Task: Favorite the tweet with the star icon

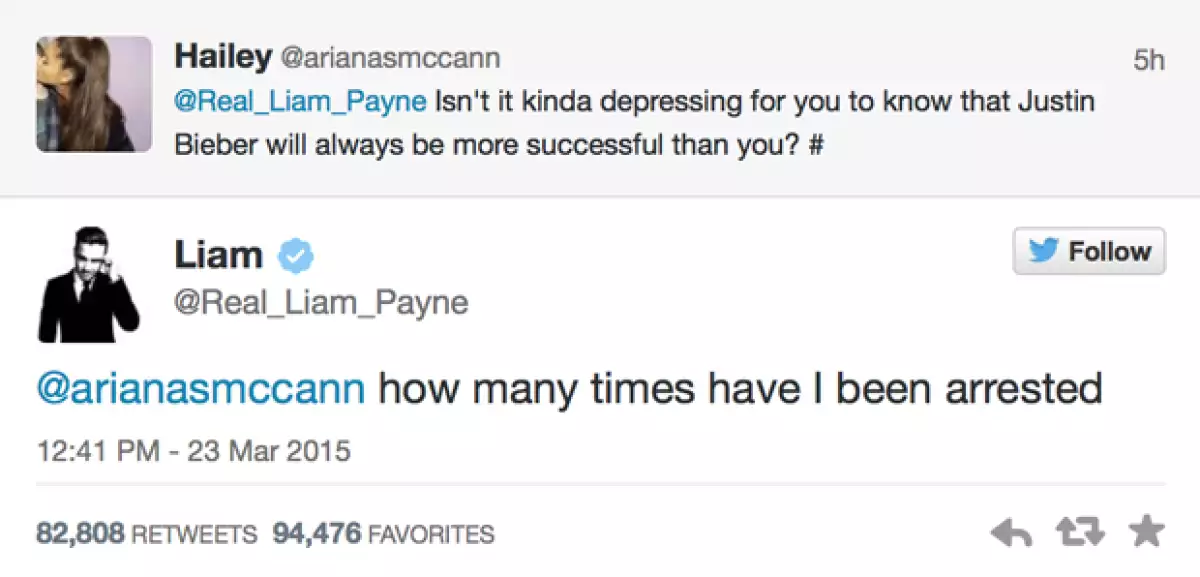Action: pyautogui.click(x=1145, y=533)
